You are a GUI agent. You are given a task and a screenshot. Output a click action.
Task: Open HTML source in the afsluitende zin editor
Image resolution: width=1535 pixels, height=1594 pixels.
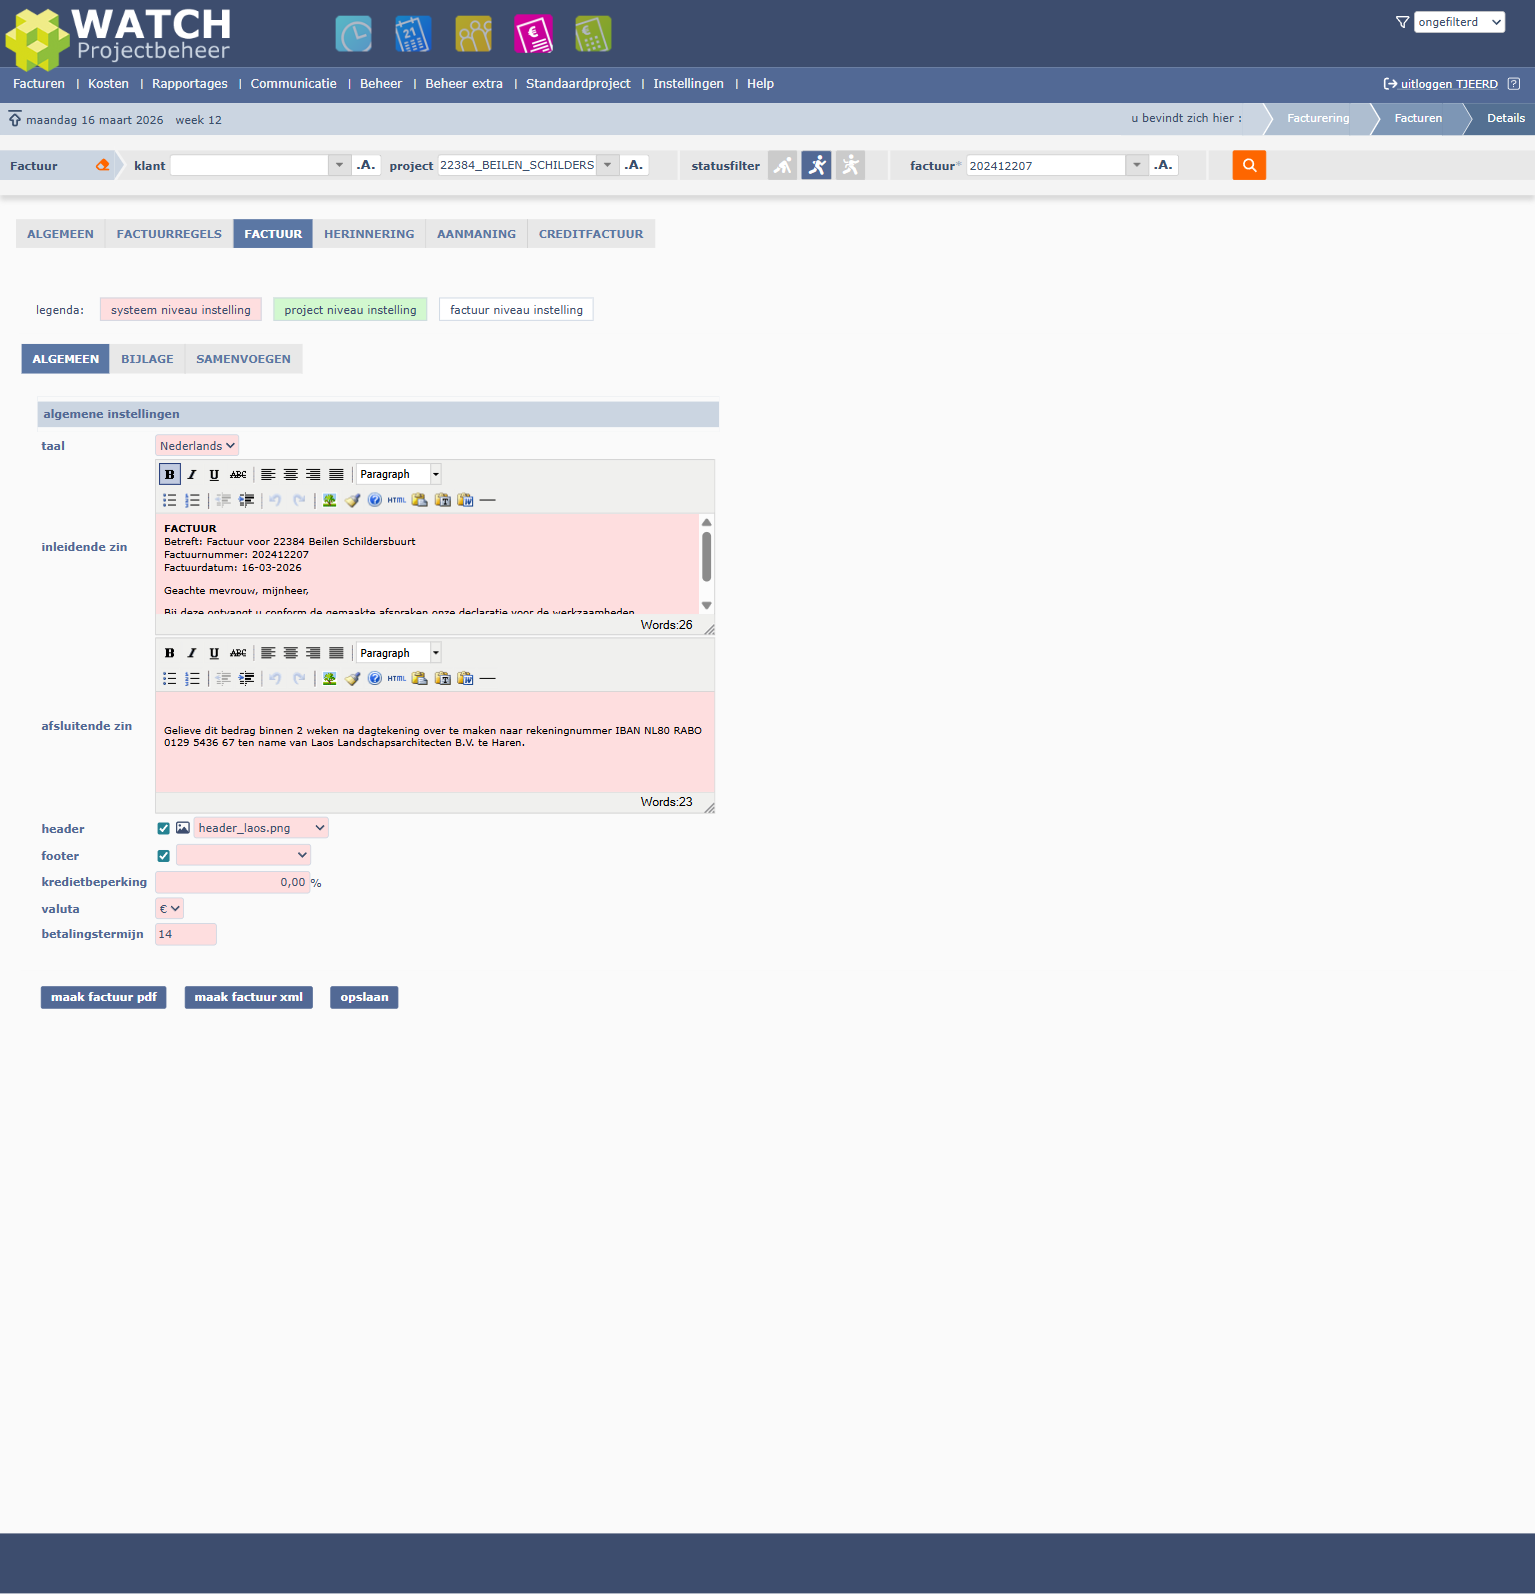[397, 678]
